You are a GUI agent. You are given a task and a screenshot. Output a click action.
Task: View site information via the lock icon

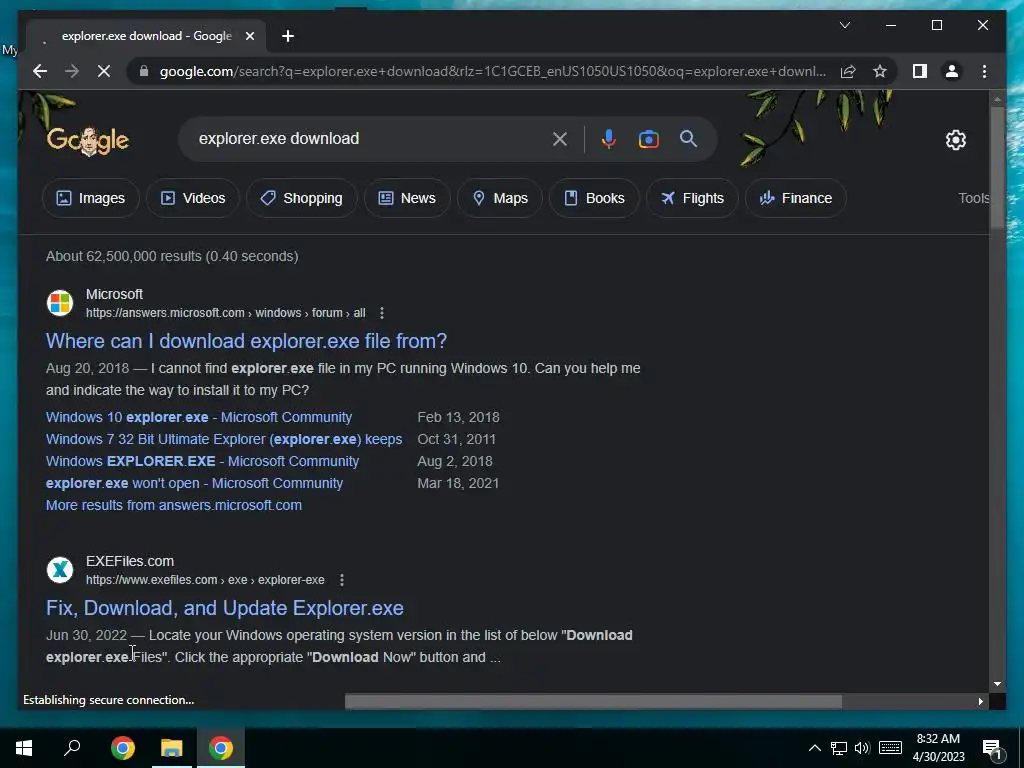(x=144, y=71)
